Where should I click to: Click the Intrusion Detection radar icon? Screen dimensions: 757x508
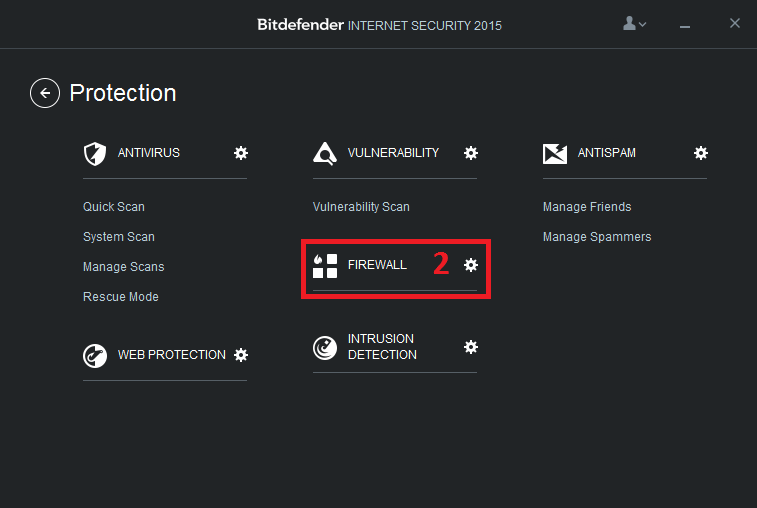click(x=325, y=348)
